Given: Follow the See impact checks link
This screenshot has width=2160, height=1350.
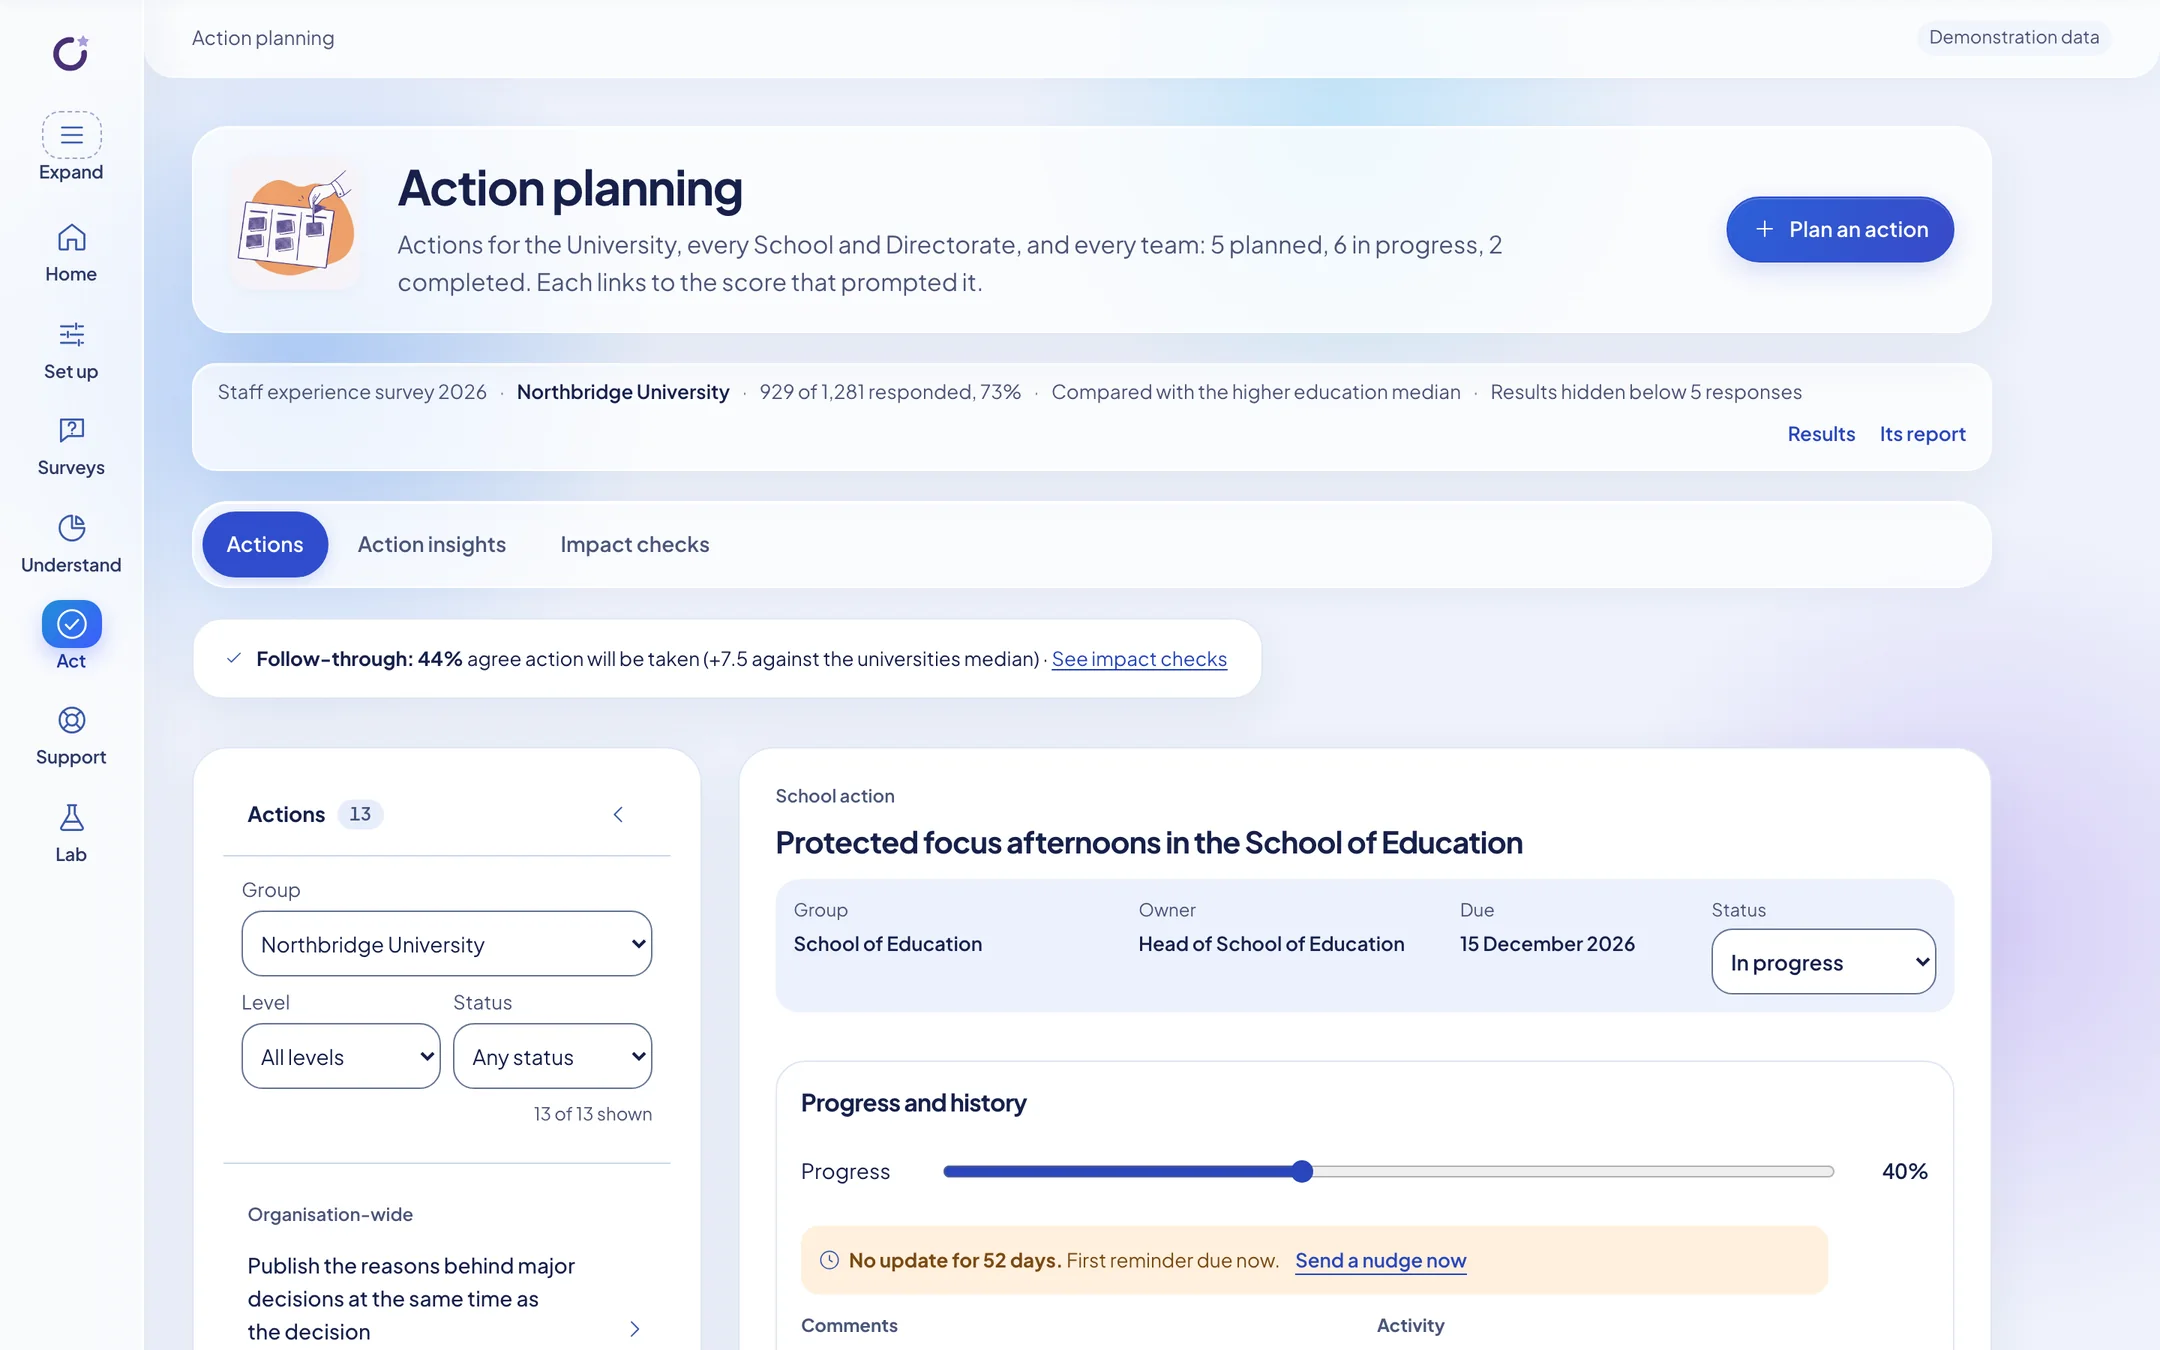Looking at the screenshot, I should (x=1139, y=659).
